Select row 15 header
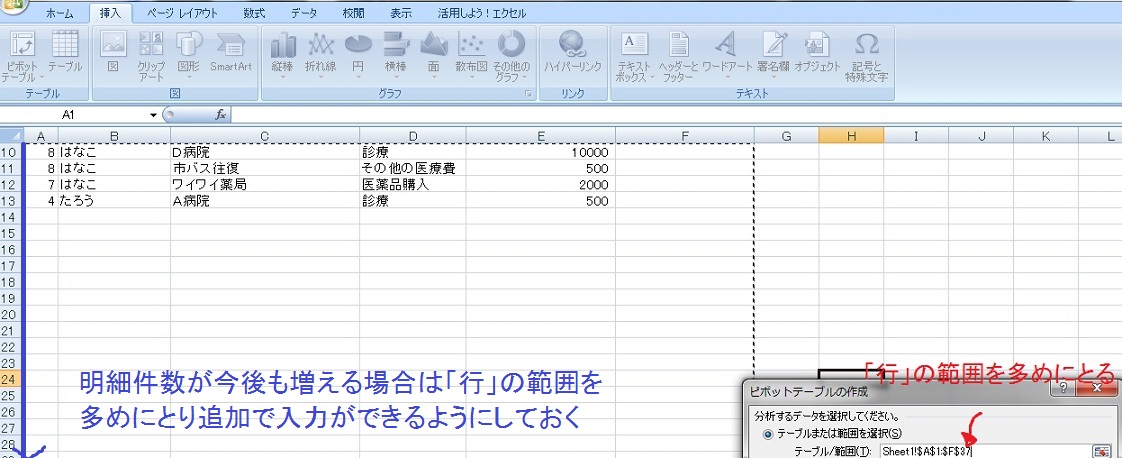The width and height of the screenshot is (1122, 458). coord(9,233)
